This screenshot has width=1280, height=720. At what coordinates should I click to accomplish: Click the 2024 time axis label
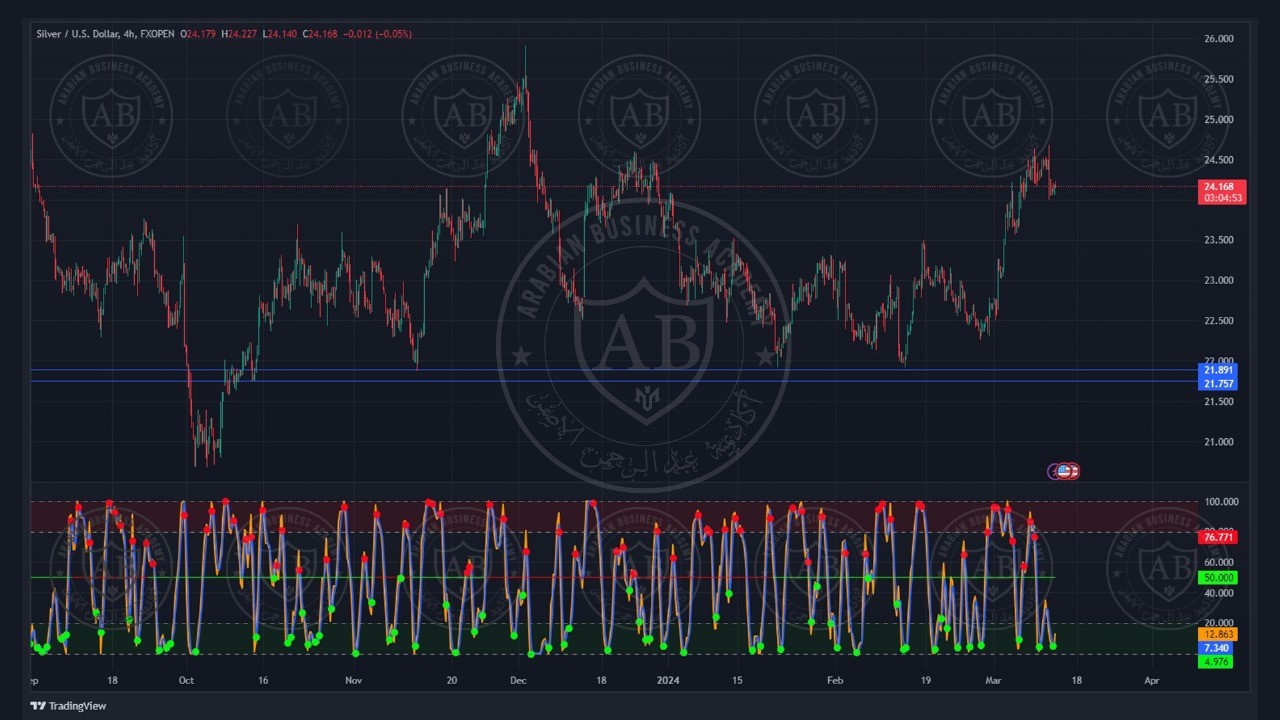tap(668, 680)
